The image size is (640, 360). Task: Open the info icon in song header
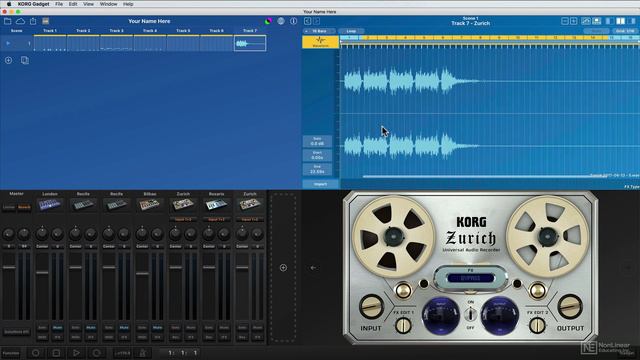pyautogui.click(x=293, y=21)
